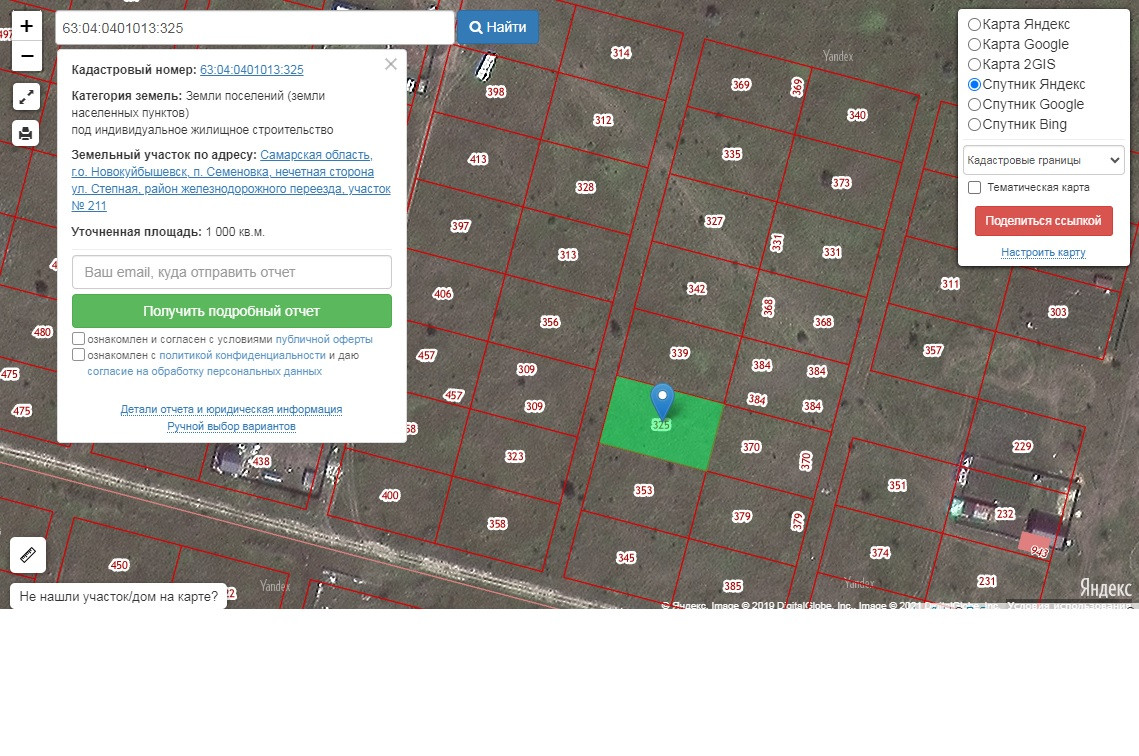Open Кадастровые границы dropdown
Viewport: 1139px width, 756px height.
pos(1044,160)
